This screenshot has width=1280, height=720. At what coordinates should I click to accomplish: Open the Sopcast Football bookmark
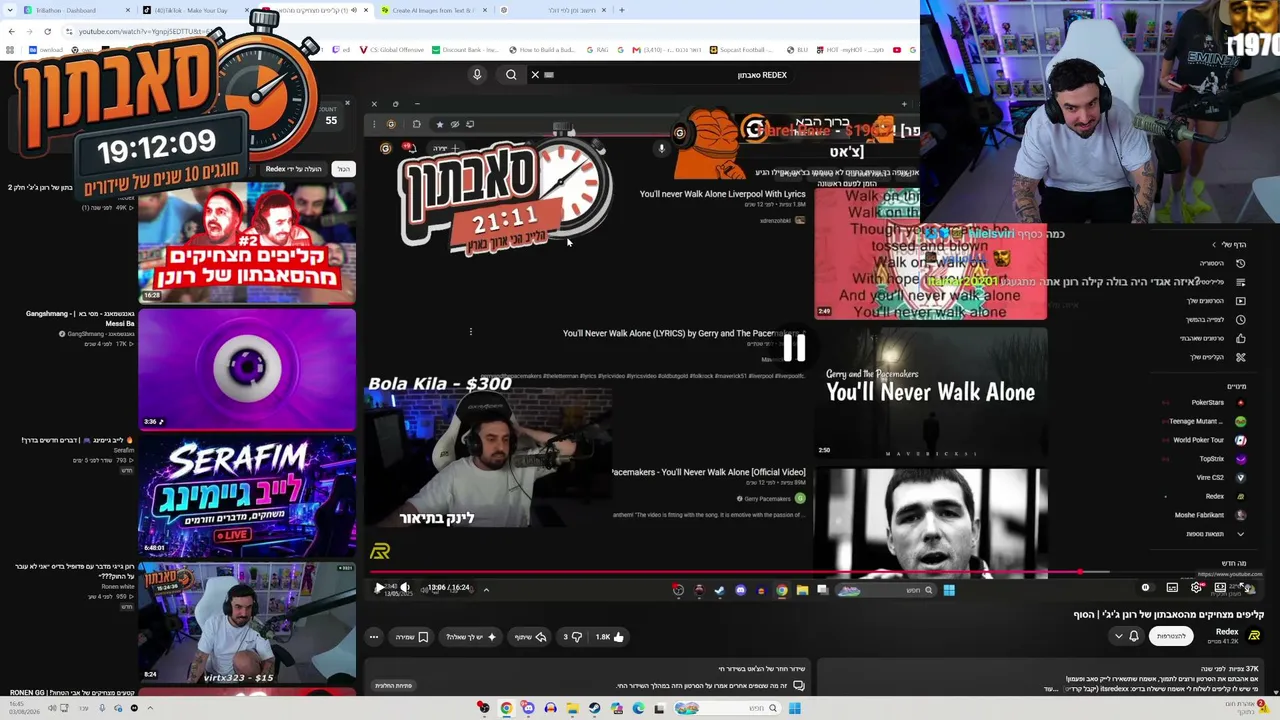point(742,50)
